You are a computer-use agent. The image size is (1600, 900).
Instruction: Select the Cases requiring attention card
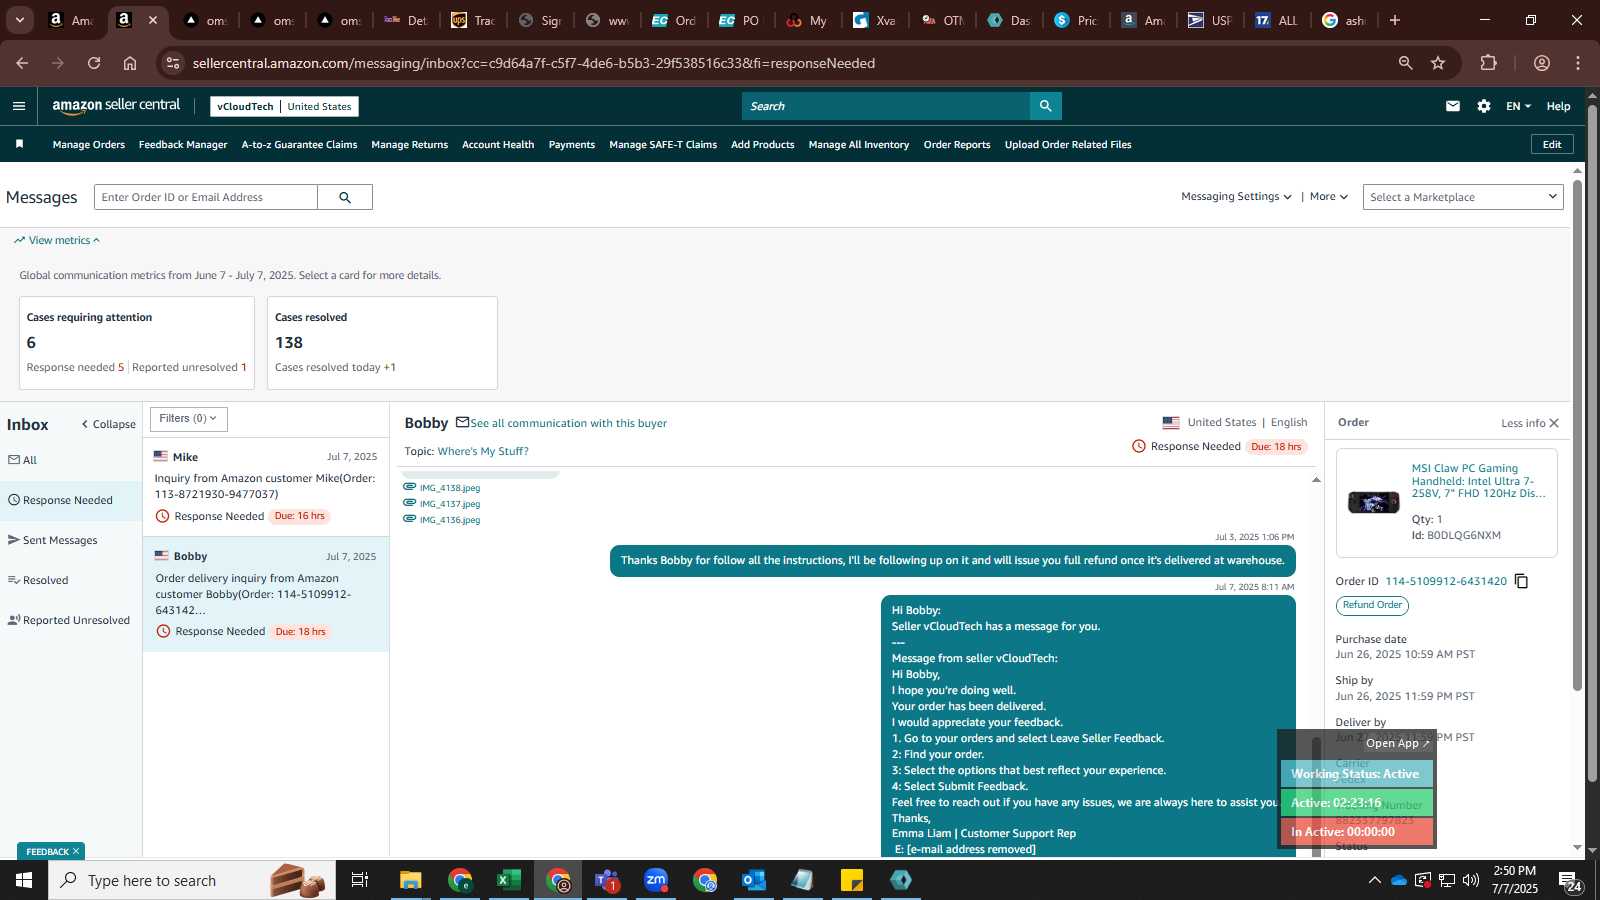tap(137, 343)
